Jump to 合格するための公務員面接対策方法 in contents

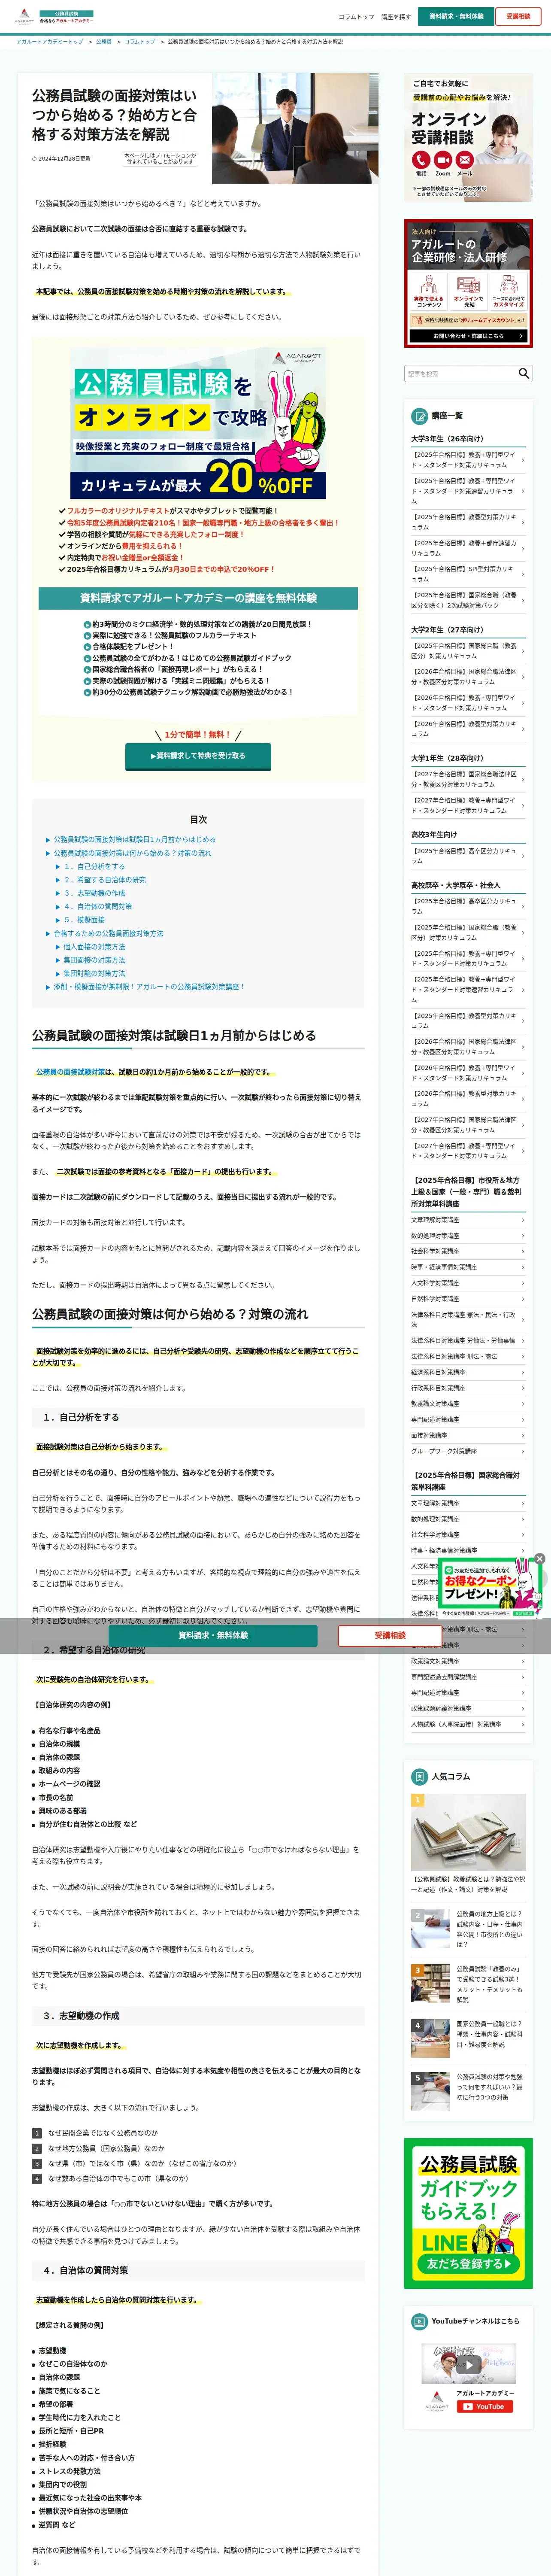108,933
